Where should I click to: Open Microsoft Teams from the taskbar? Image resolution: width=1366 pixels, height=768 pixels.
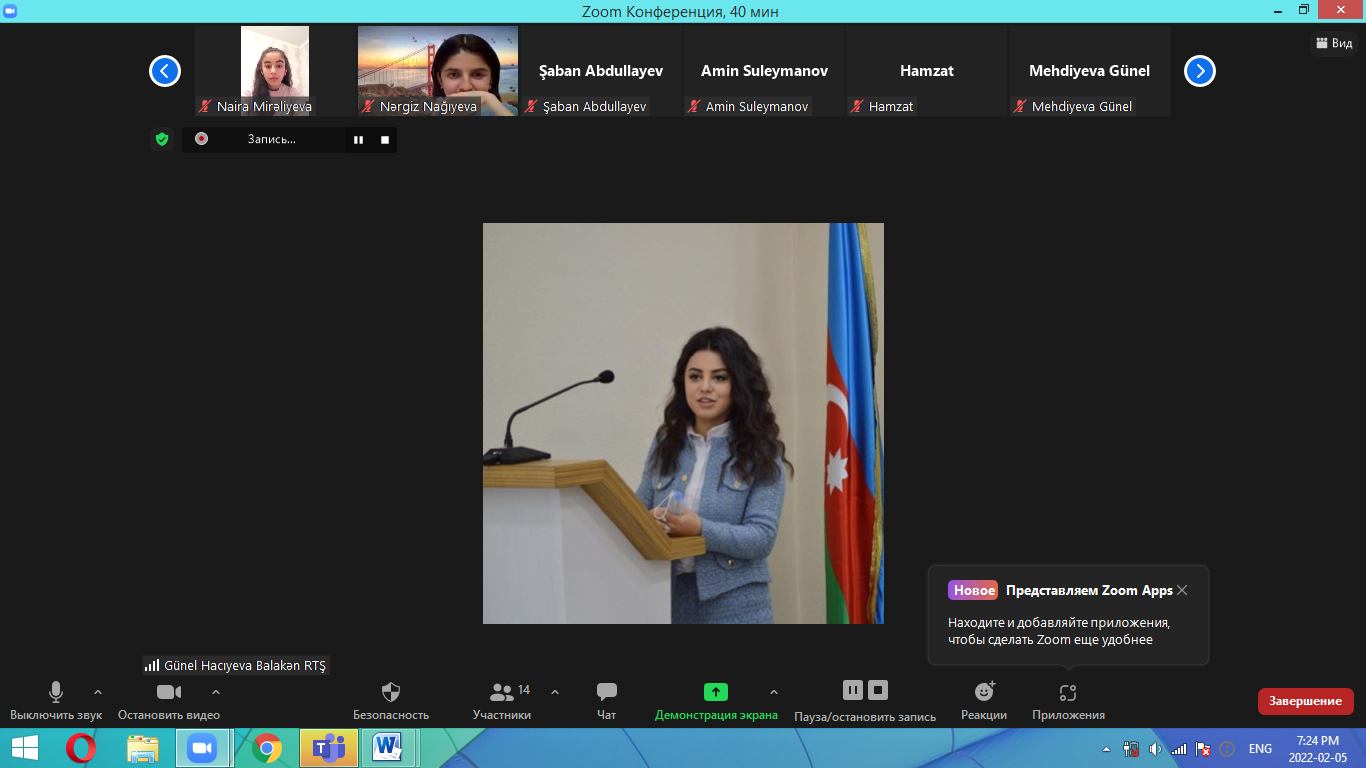click(x=329, y=748)
